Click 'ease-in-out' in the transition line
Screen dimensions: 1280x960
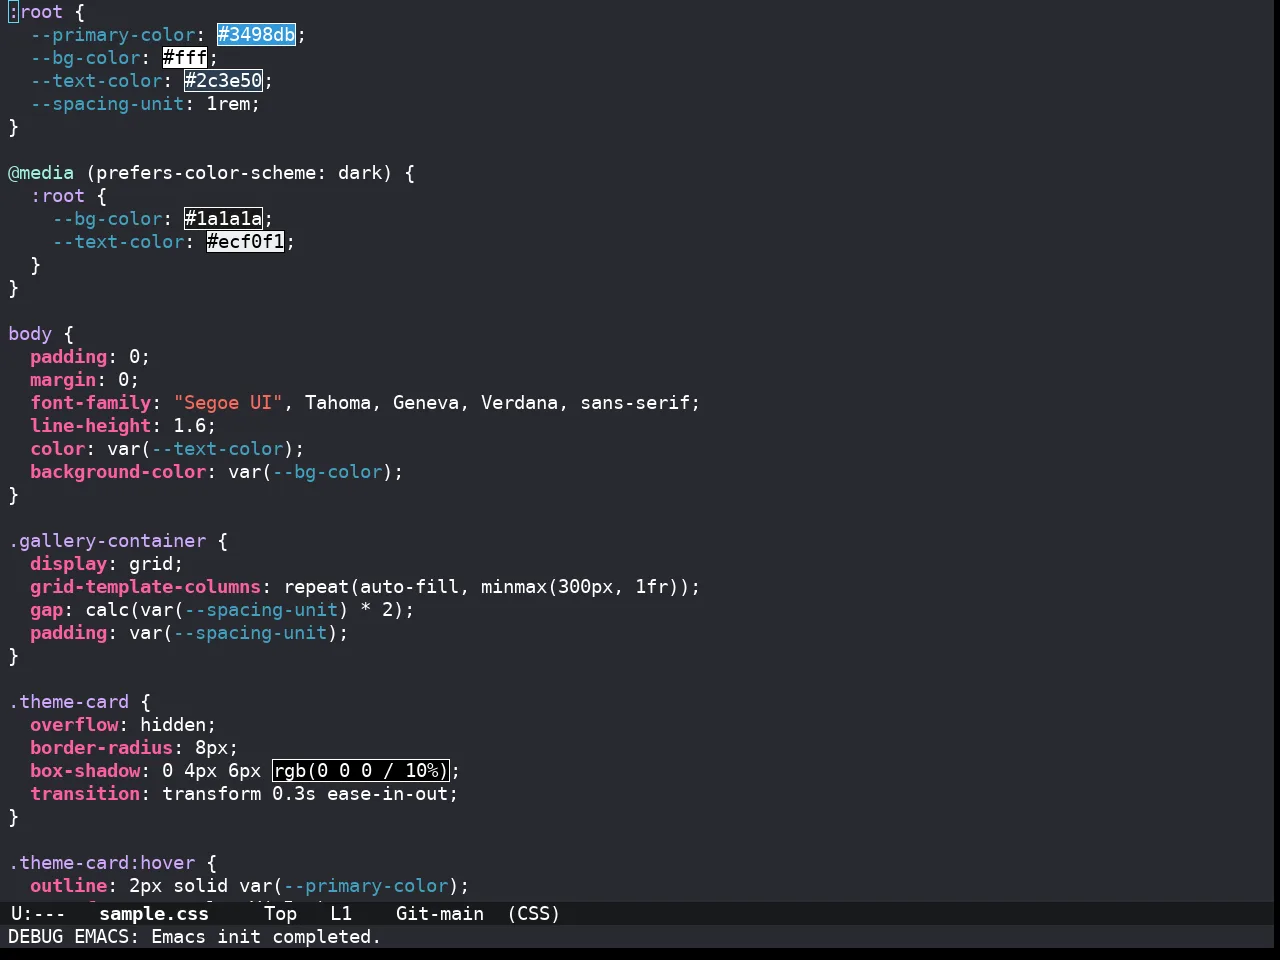[x=387, y=794]
